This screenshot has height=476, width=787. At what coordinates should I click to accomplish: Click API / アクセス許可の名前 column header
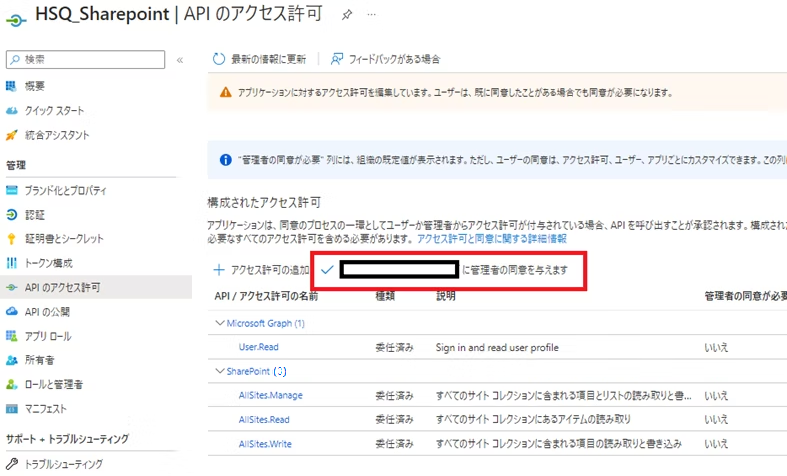point(266,296)
